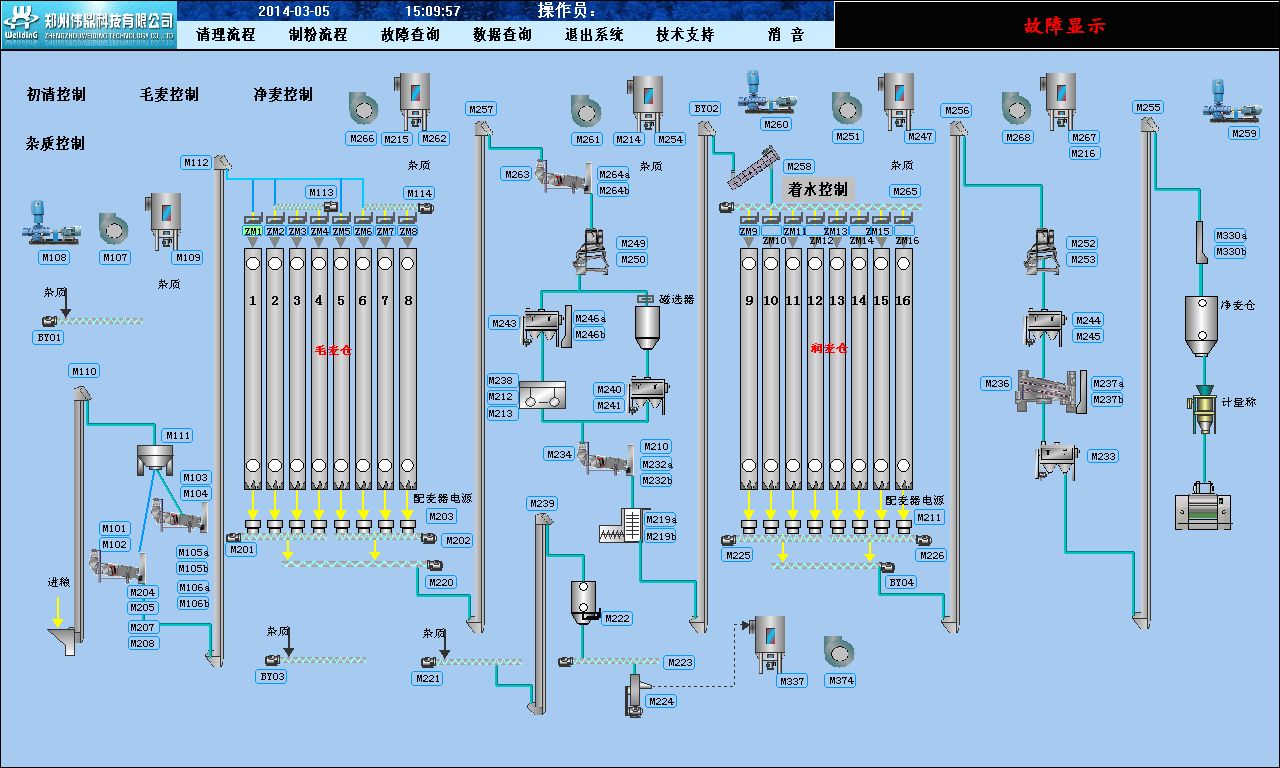Select the BY04 conveyor label

901,582
